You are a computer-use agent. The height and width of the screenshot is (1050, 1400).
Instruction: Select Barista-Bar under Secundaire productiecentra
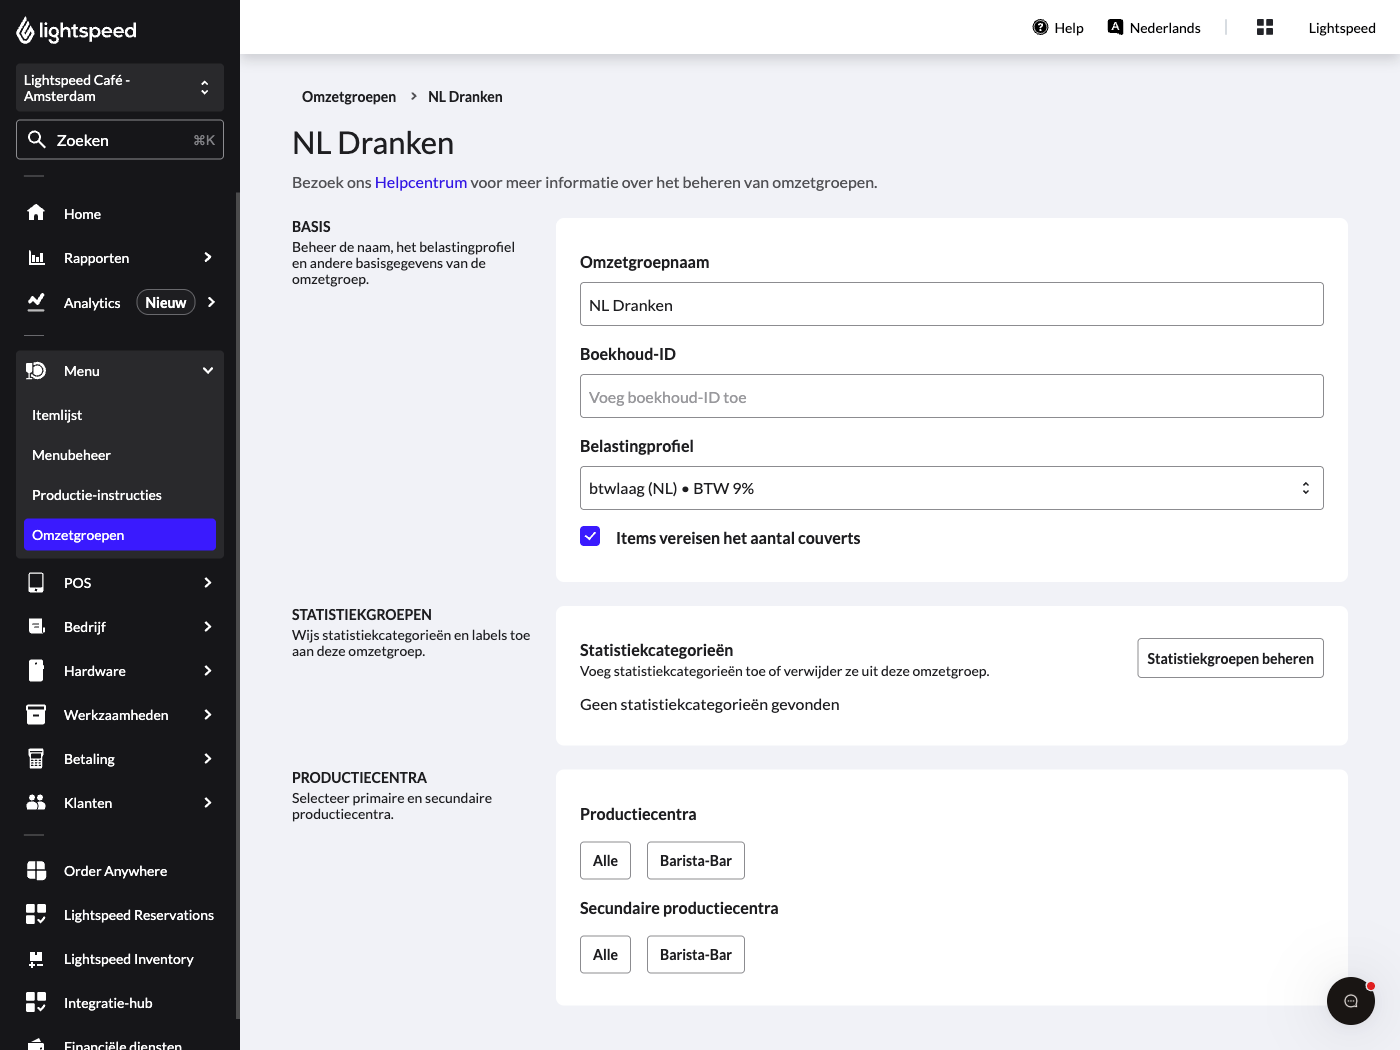pos(696,955)
